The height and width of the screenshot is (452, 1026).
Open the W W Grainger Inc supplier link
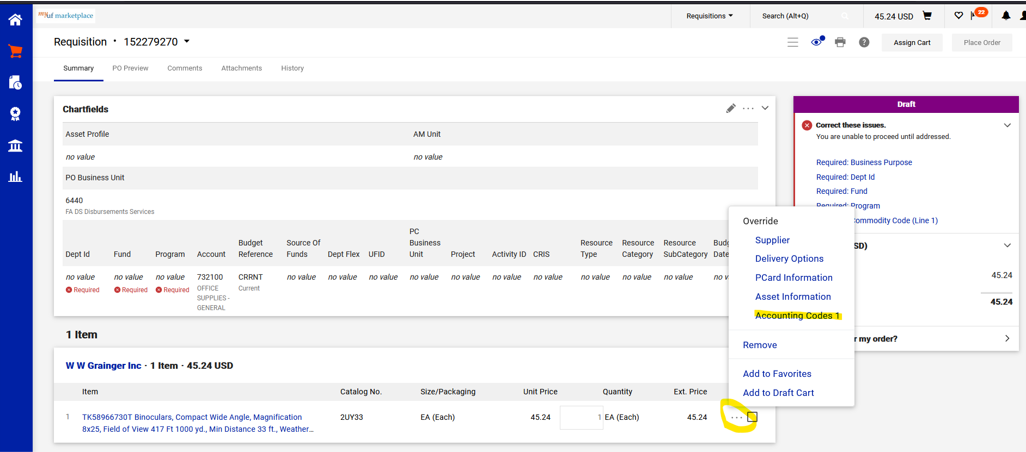[104, 366]
